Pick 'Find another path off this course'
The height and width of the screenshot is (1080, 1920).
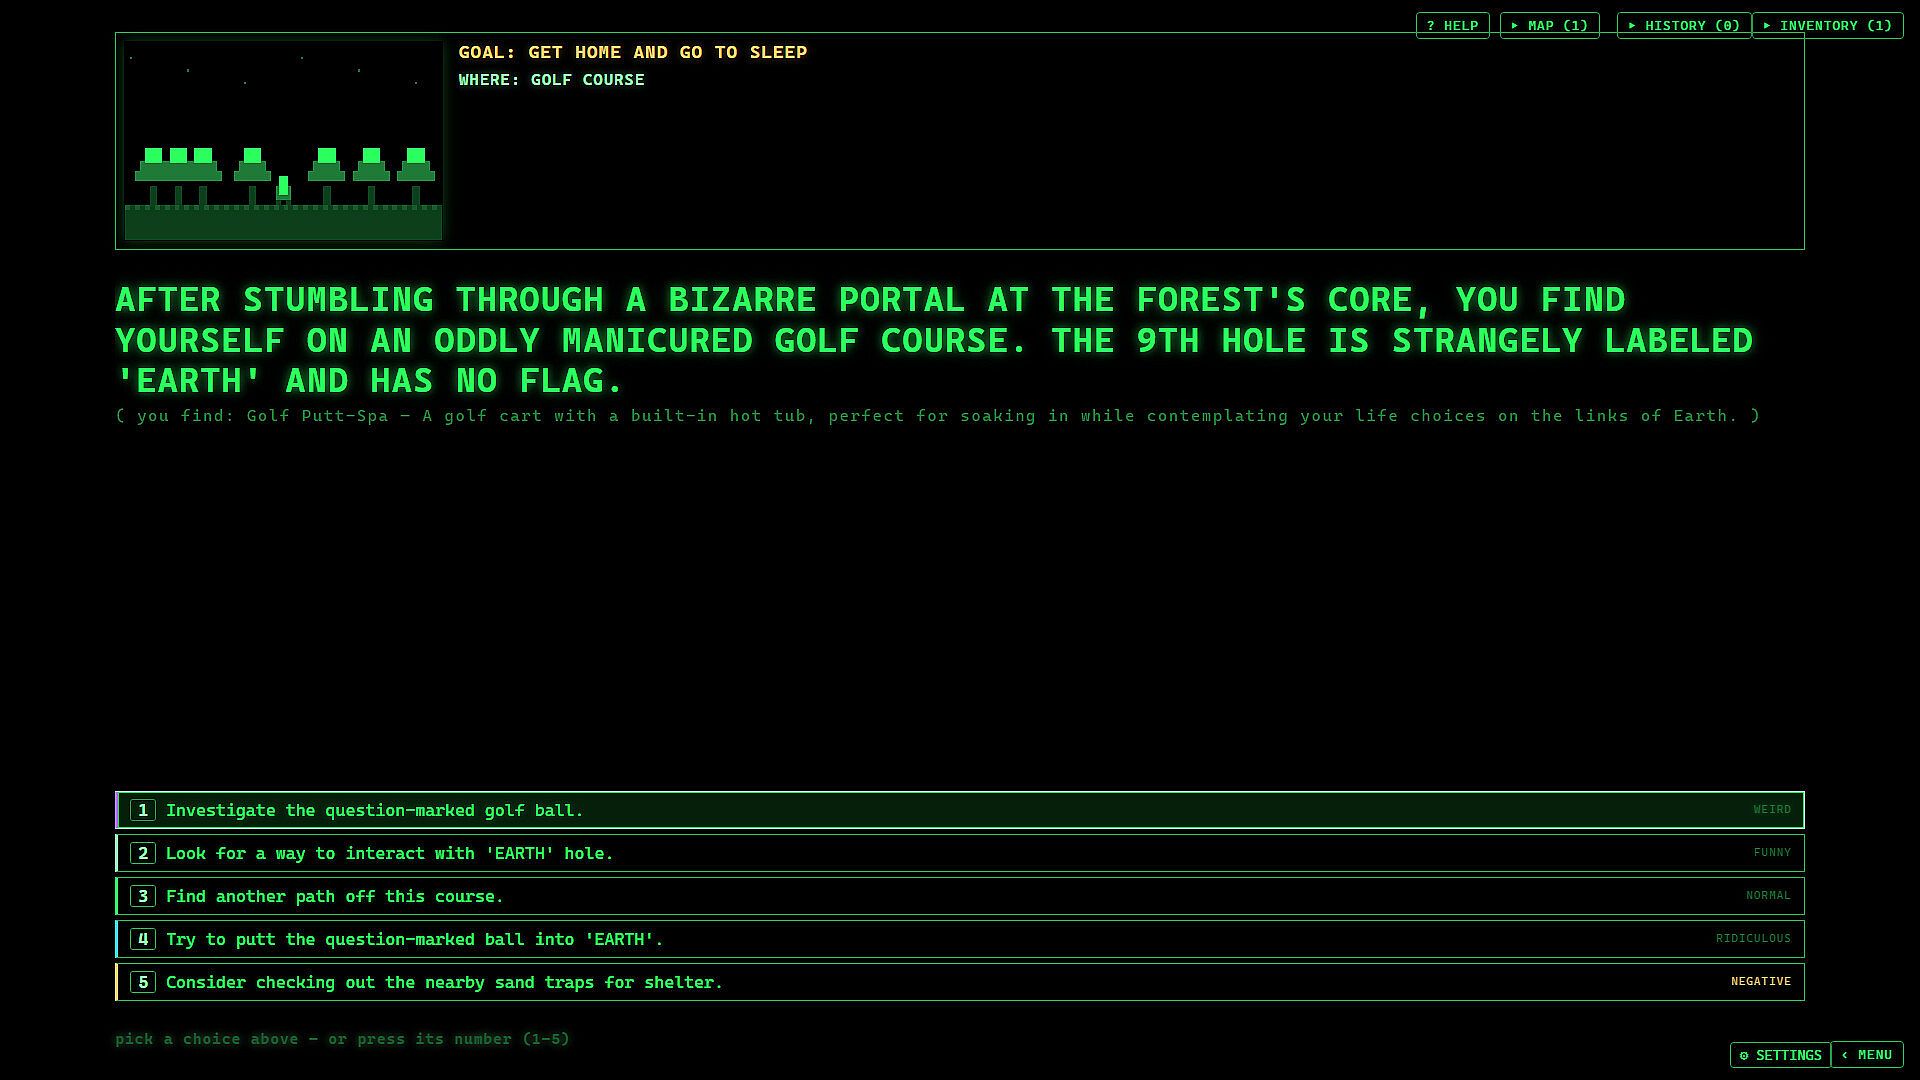960,896
